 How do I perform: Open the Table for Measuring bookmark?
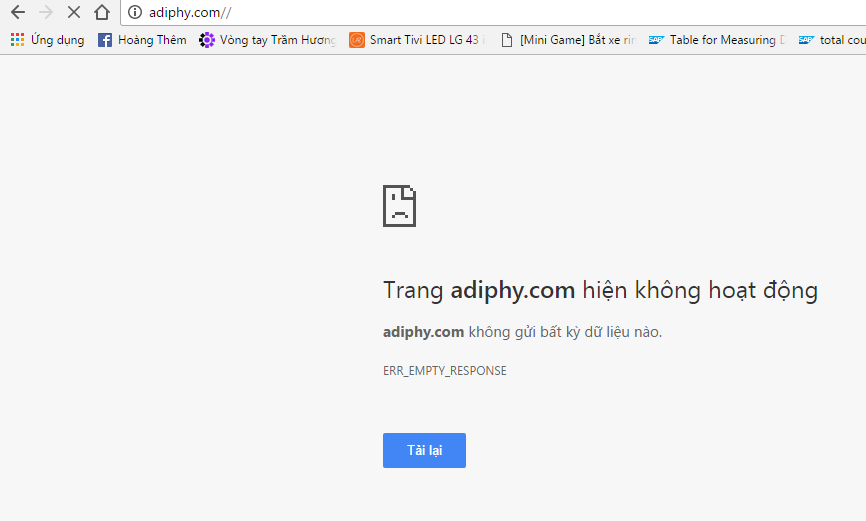coord(717,40)
